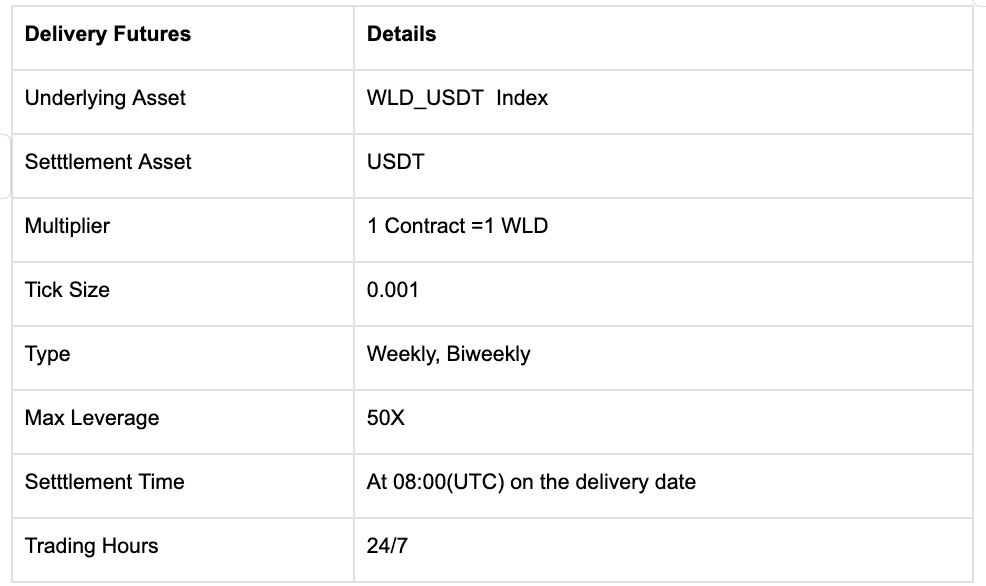Image resolution: width=986 pixels, height=586 pixels.
Task: Select the "Multiplier" row label
Action: [x=67, y=226]
